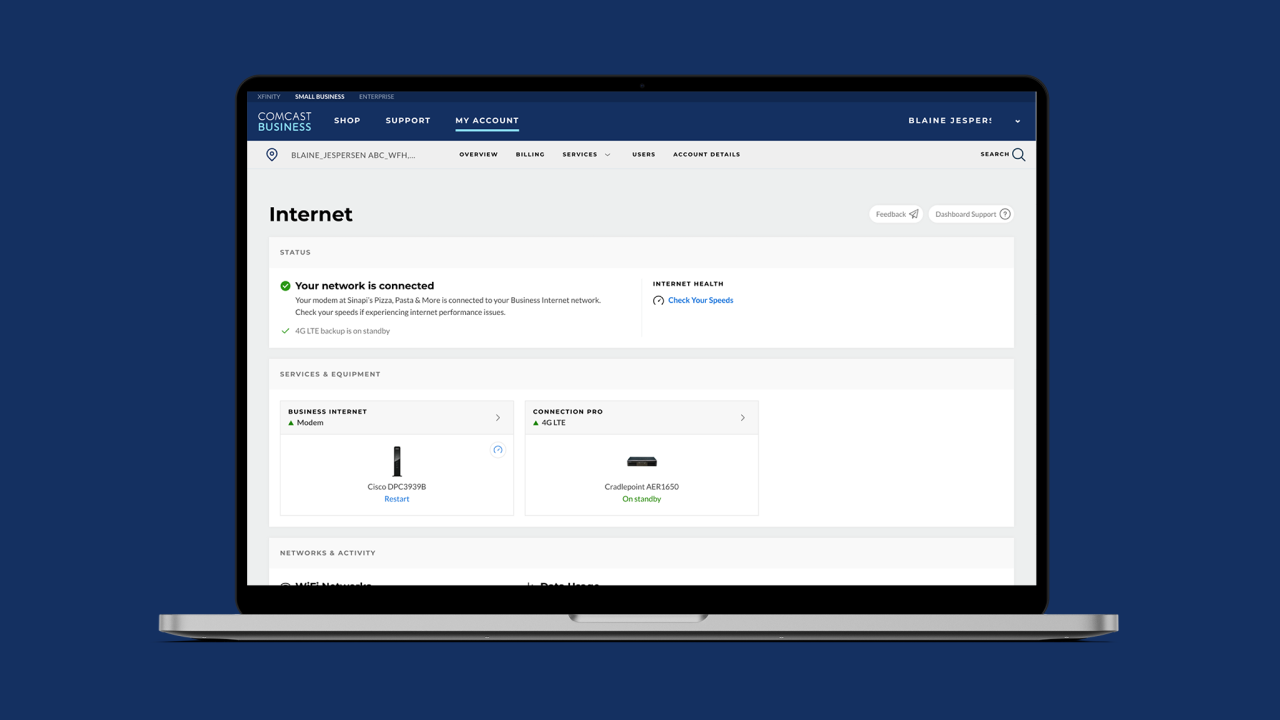This screenshot has width=1280, height=720.
Task: Click the speedometer icon beside Check Your Speeds
Action: (658, 300)
